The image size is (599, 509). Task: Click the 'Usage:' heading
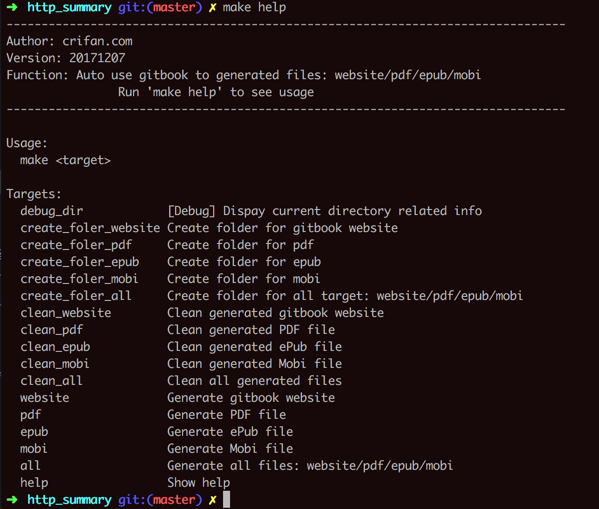pos(27,143)
